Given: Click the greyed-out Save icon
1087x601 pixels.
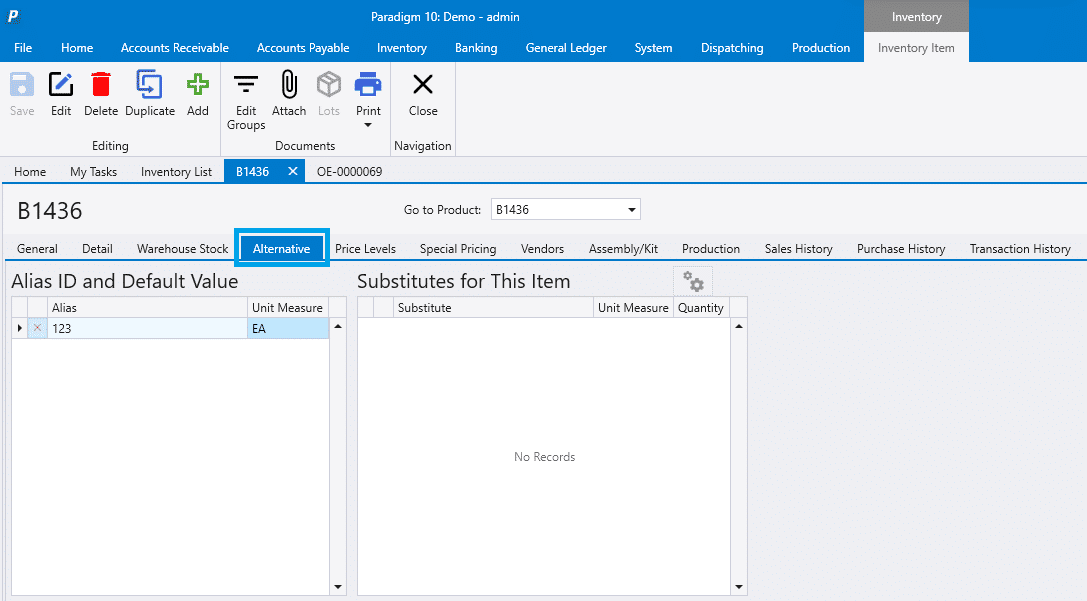Looking at the screenshot, I should (x=21, y=85).
